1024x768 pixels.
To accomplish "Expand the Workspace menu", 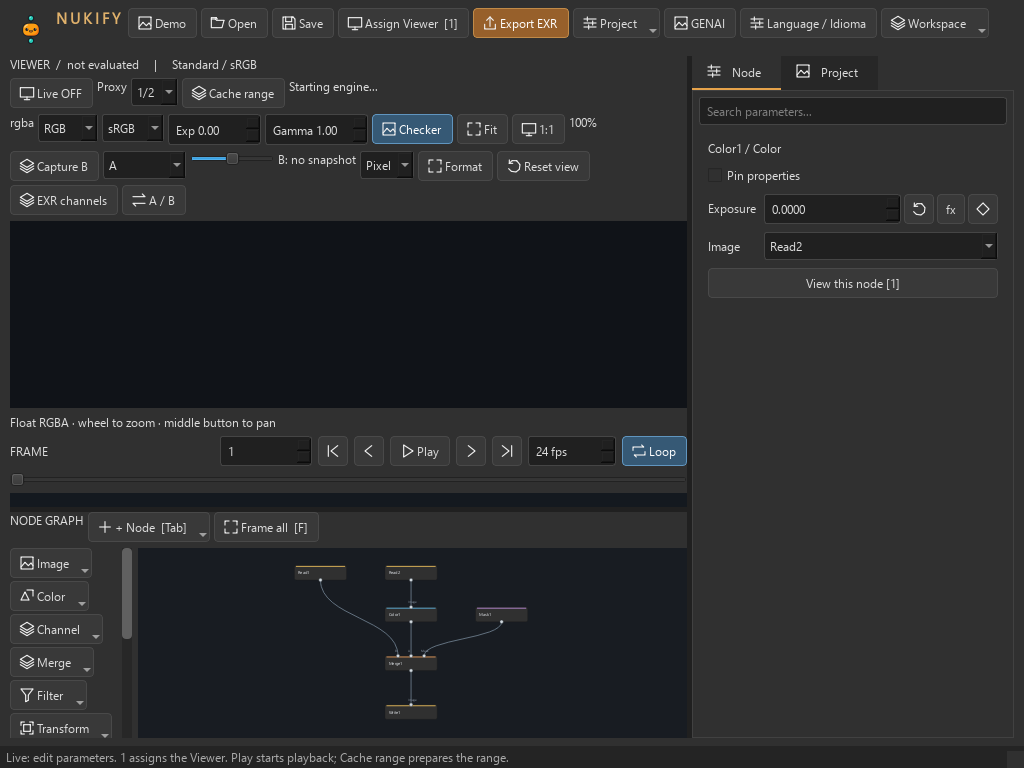I will tap(935, 24).
